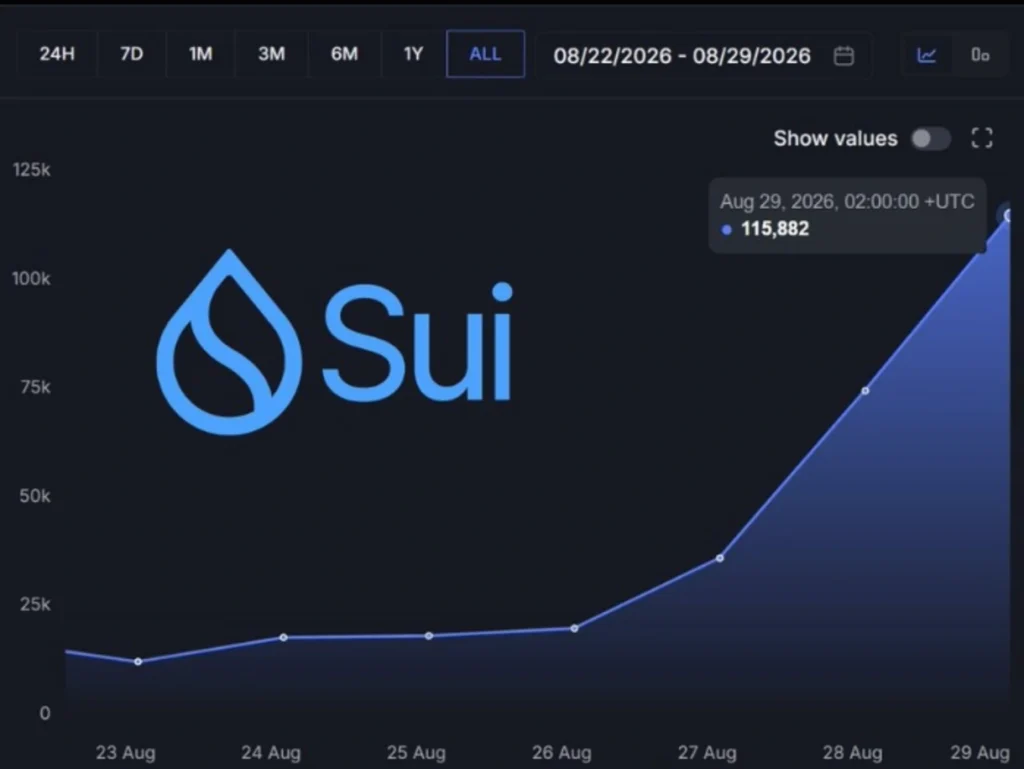This screenshot has width=1024, height=769.
Task: Click the 28 Aug axis label
Action: (x=852, y=753)
